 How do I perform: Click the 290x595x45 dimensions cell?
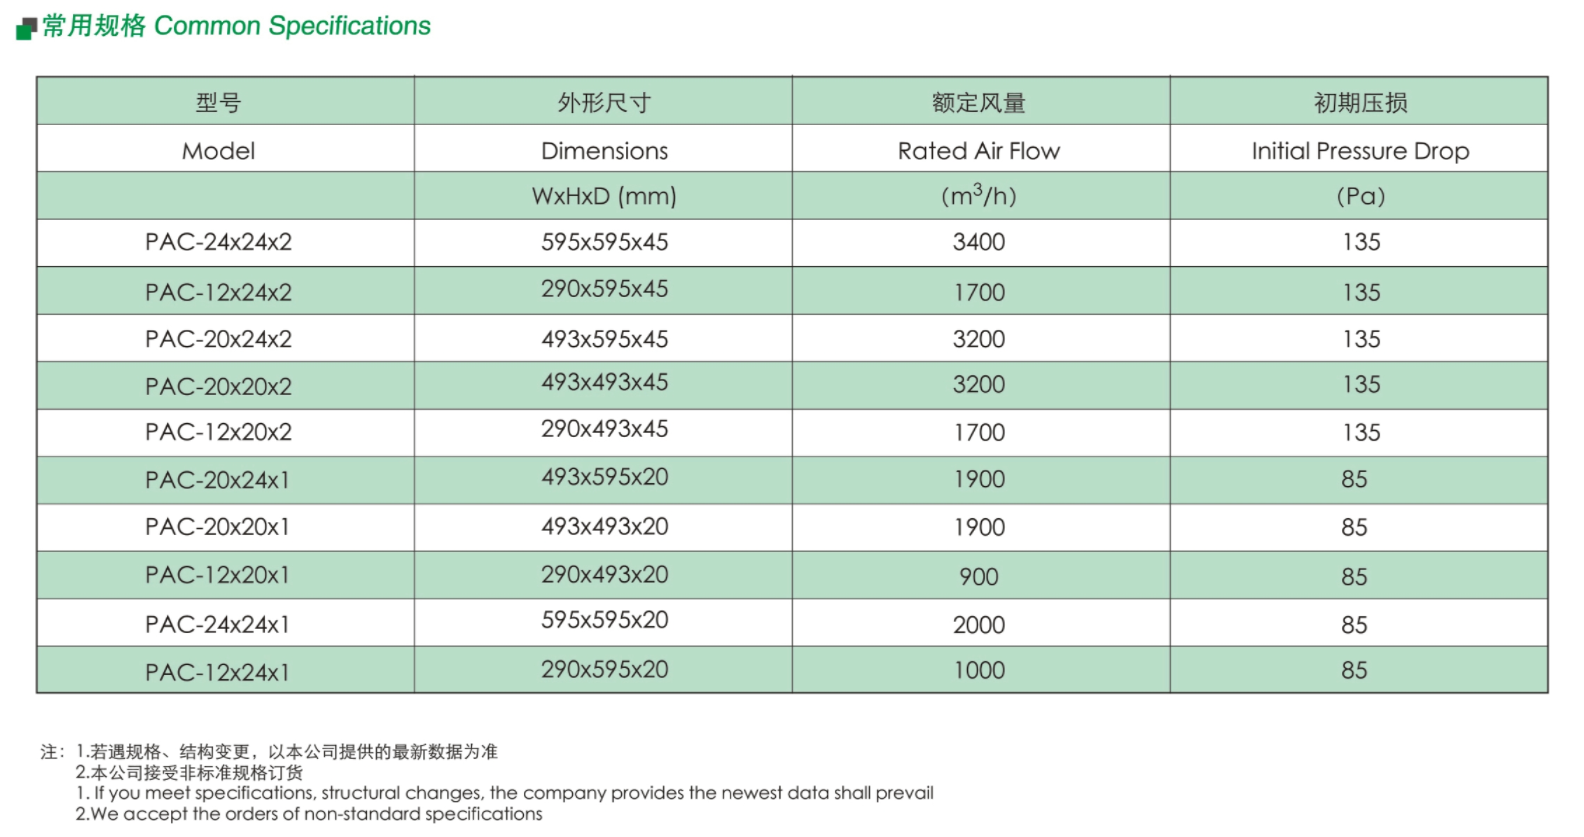(604, 289)
